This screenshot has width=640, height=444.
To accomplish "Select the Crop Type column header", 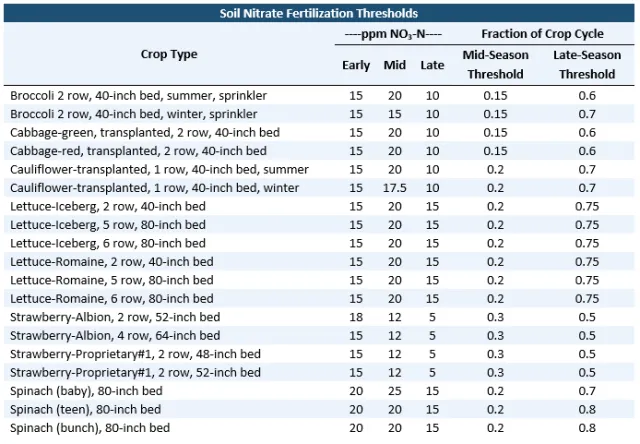I will coord(168,54).
